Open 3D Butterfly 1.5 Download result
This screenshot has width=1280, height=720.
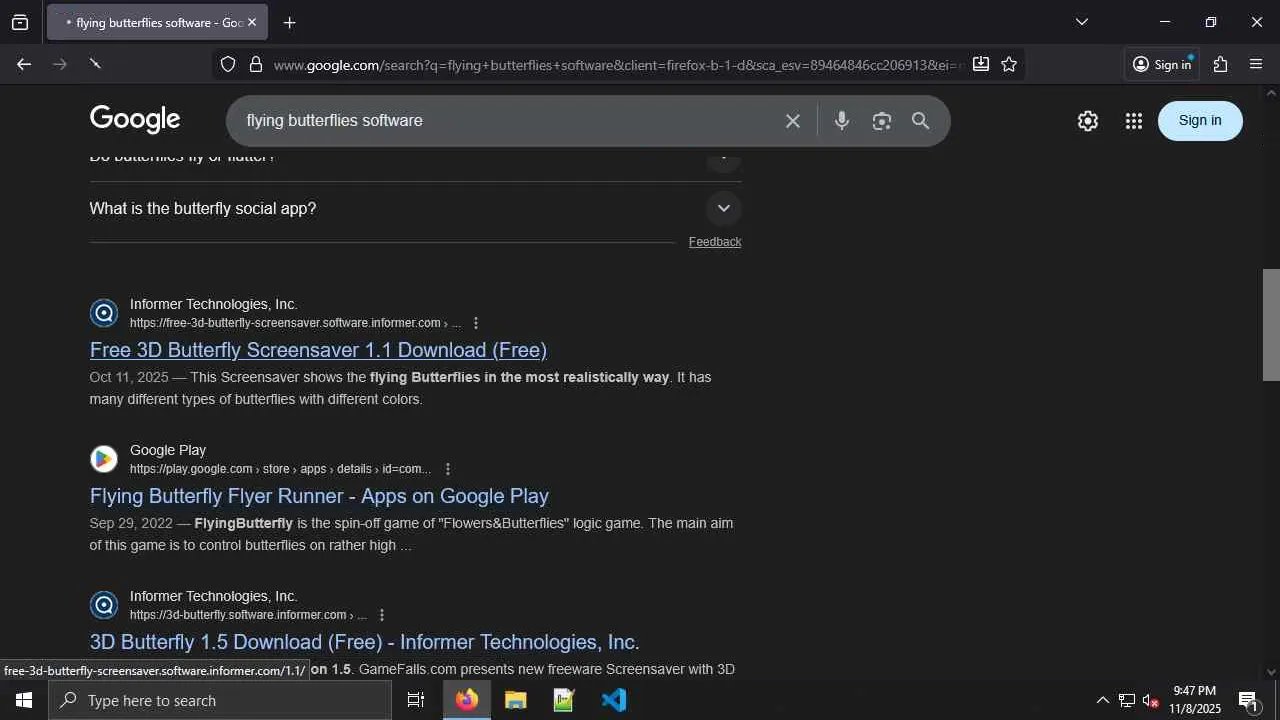coord(364,642)
